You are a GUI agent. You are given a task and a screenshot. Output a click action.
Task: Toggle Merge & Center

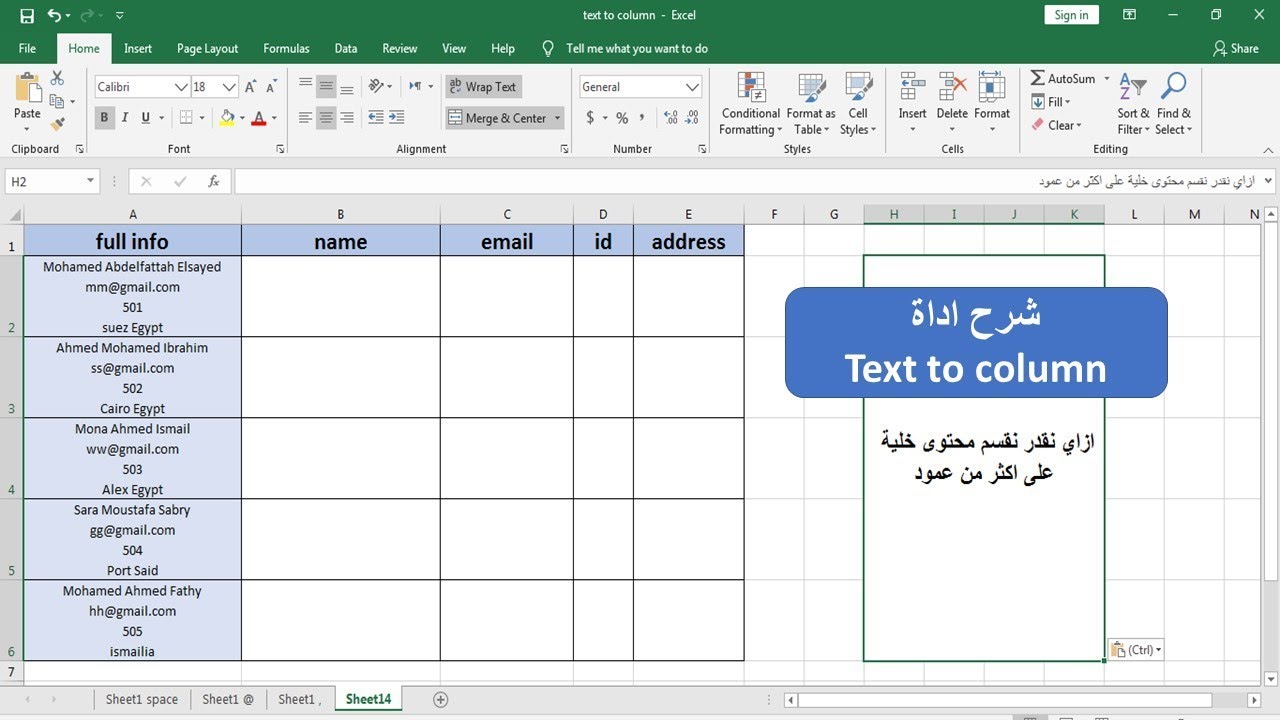[x=497, y=118]
